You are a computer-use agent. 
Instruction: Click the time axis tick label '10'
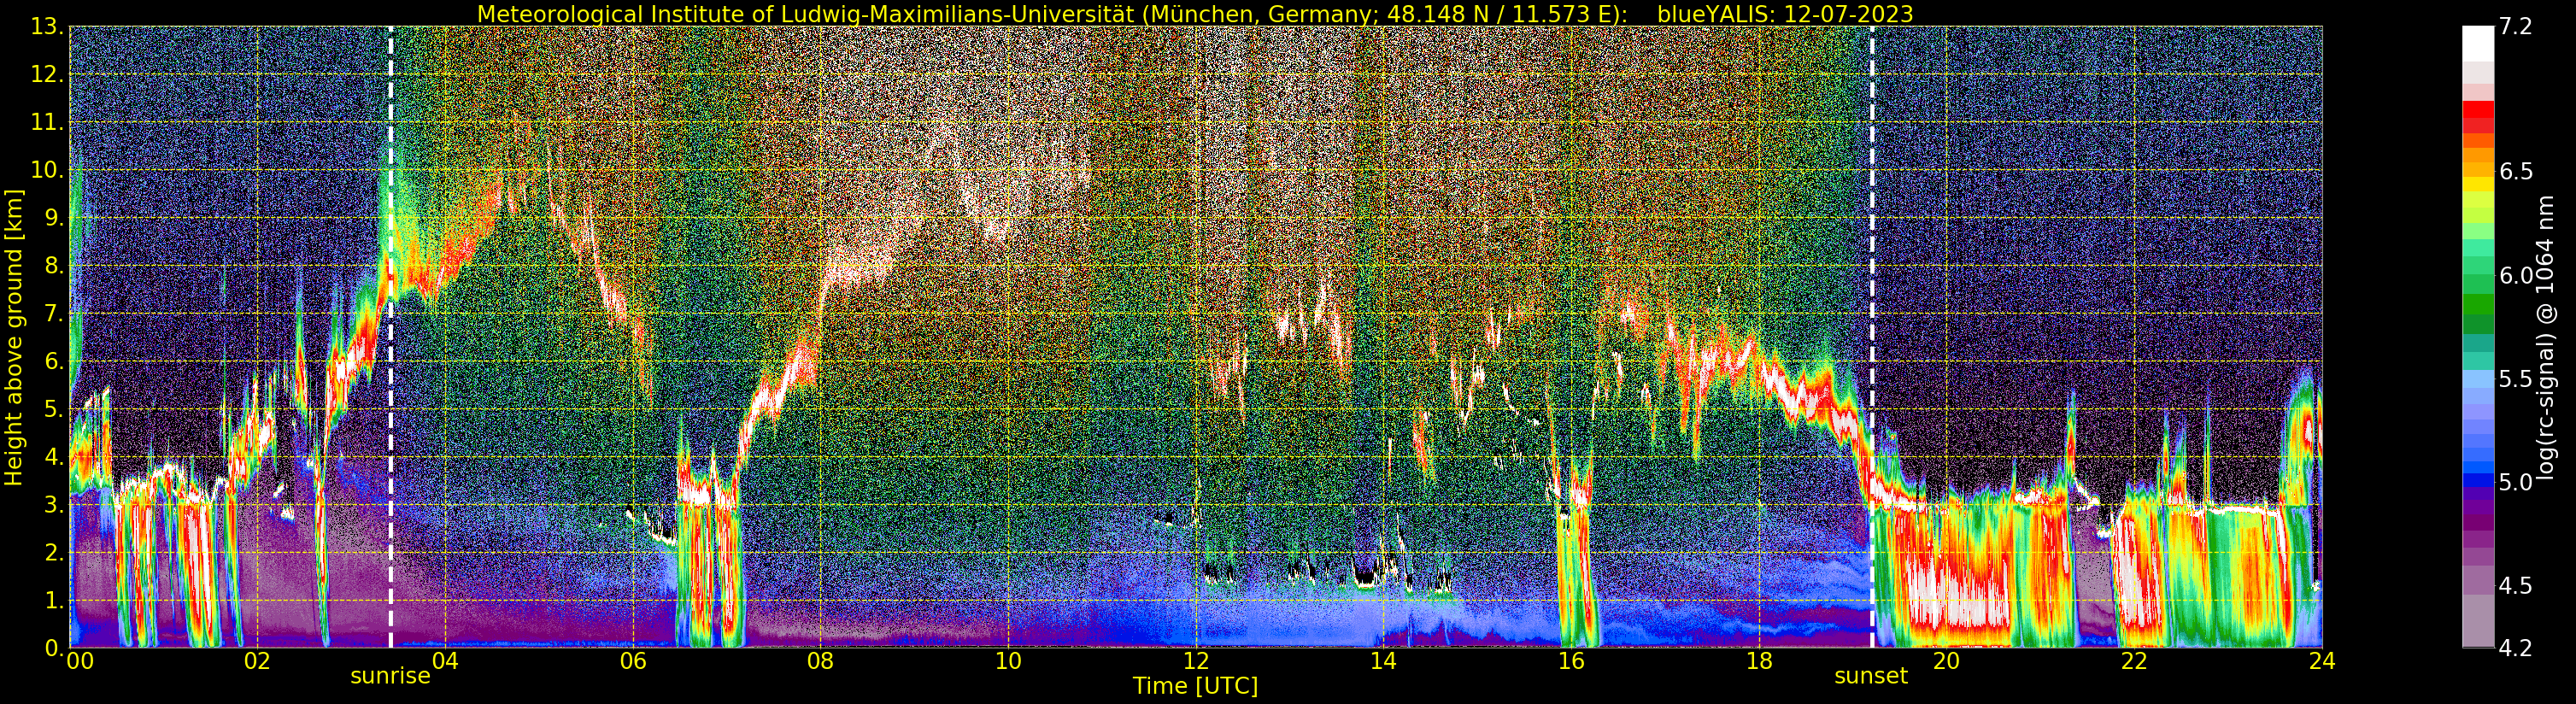click(x=1008, y=661)
